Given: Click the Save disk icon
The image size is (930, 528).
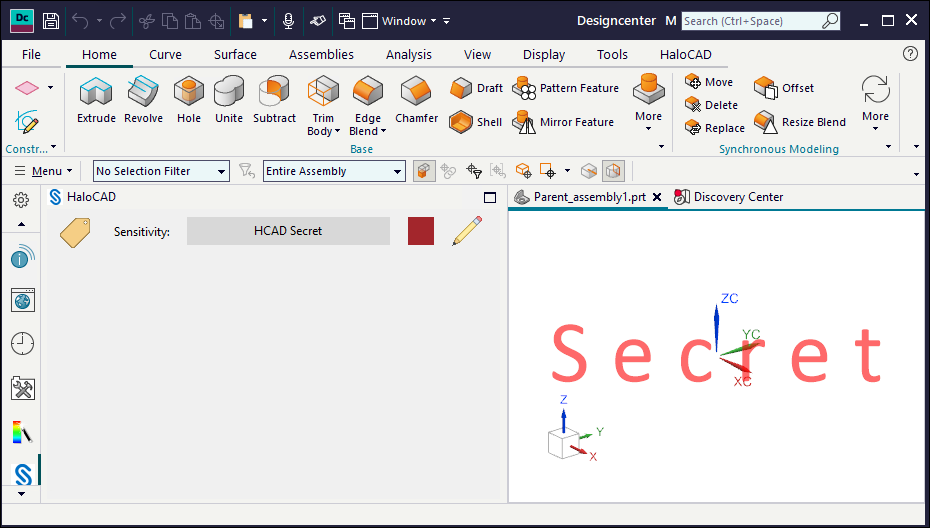Looking at the screenshot, I should (51, 21).
